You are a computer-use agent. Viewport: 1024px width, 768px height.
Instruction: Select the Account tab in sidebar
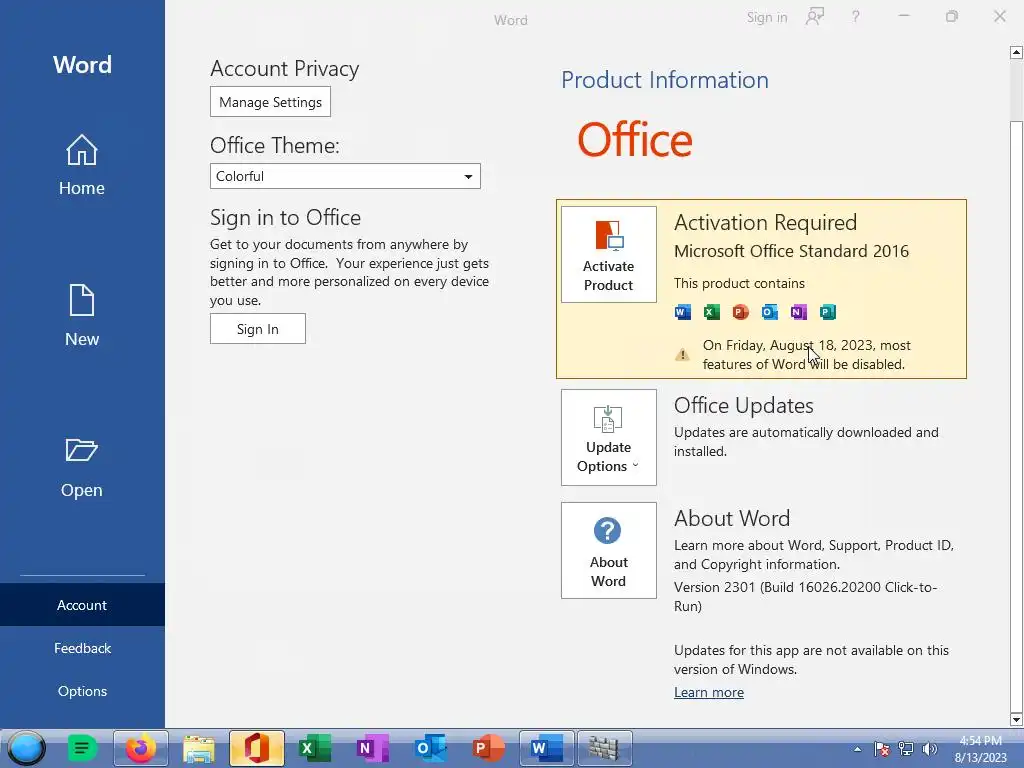(x=82, y=605)
